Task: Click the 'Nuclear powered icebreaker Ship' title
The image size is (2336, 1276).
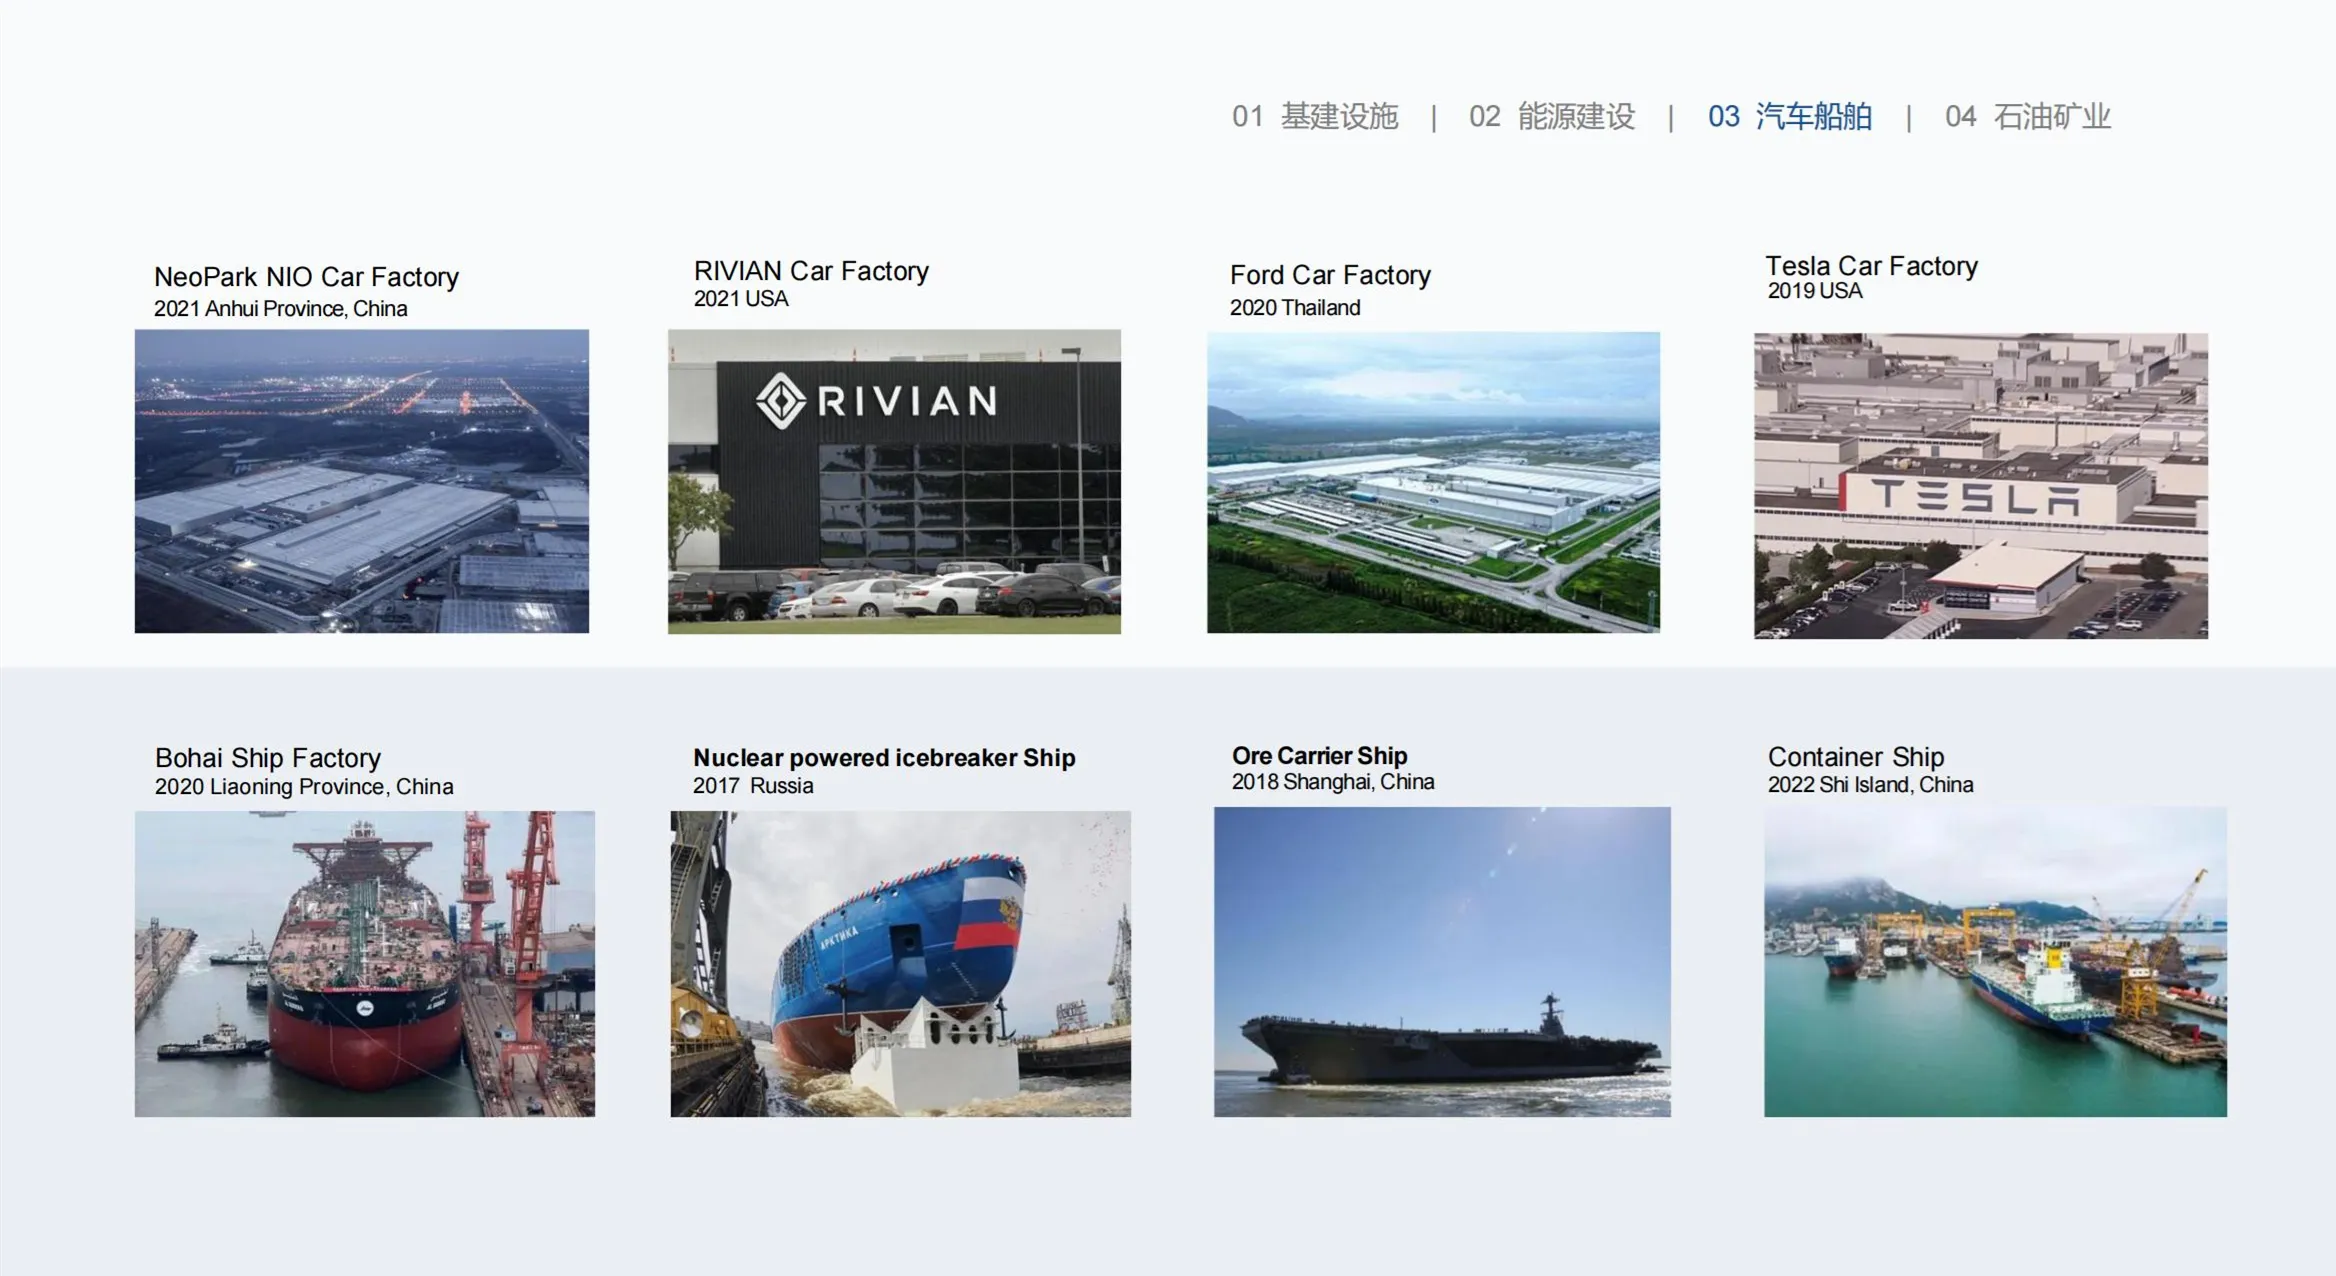Action: (x=884, y=758)
